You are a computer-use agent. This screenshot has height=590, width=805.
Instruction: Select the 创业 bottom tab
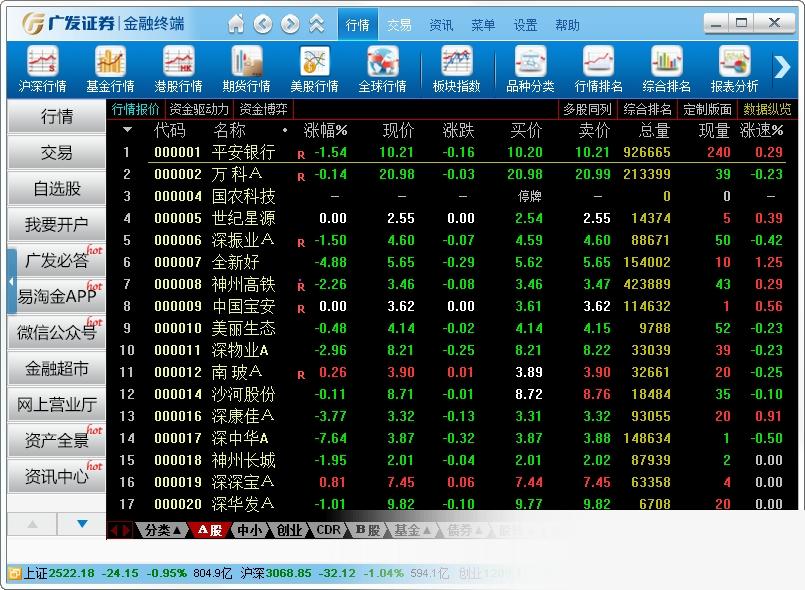click(x=289, y=530)
